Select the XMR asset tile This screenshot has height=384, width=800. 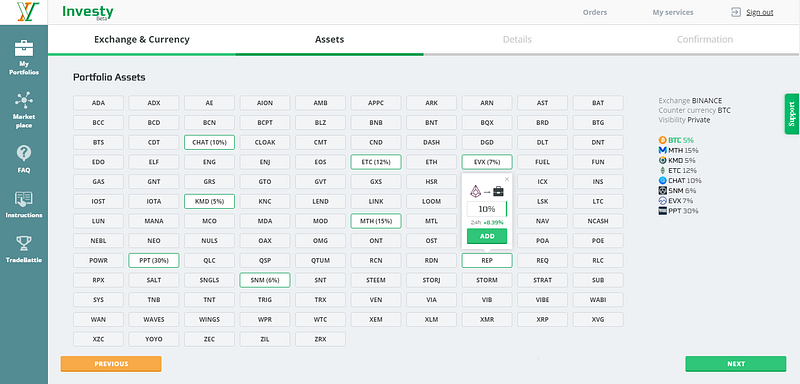tap(487, 320)
